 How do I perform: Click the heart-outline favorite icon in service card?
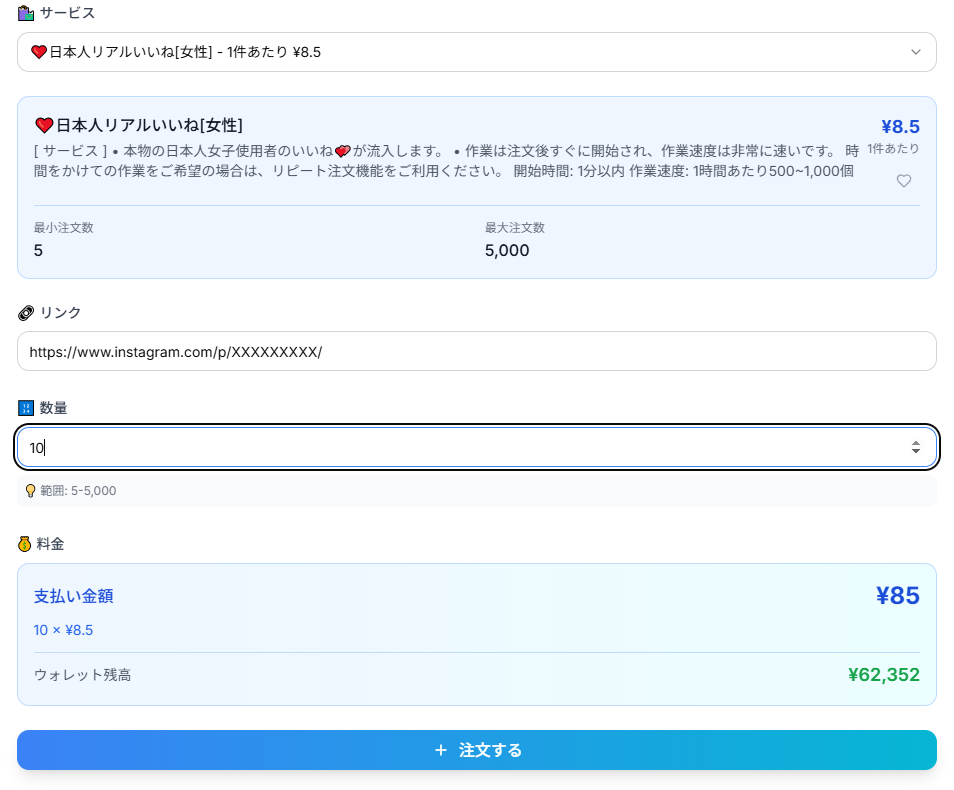click(903, 181)
